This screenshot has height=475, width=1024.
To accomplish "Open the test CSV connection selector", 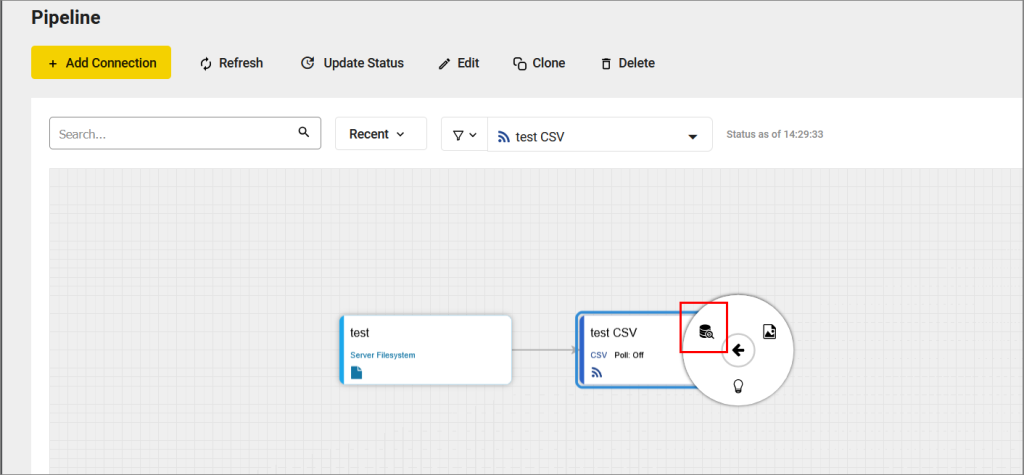I will tap(600, 136).
